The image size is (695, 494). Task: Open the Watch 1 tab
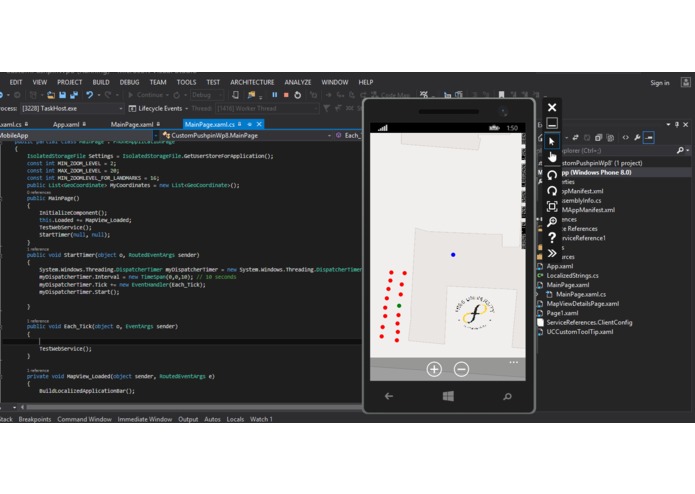coord(261,419)
